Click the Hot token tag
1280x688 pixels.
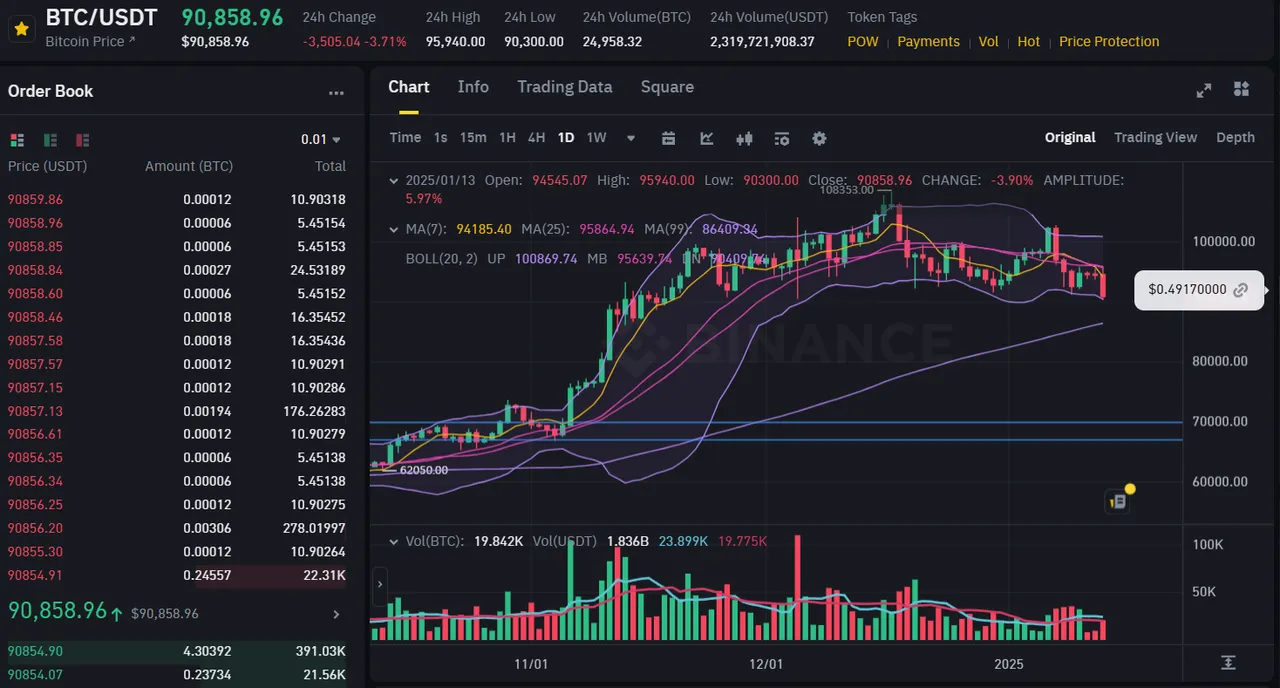point(1028,42)
